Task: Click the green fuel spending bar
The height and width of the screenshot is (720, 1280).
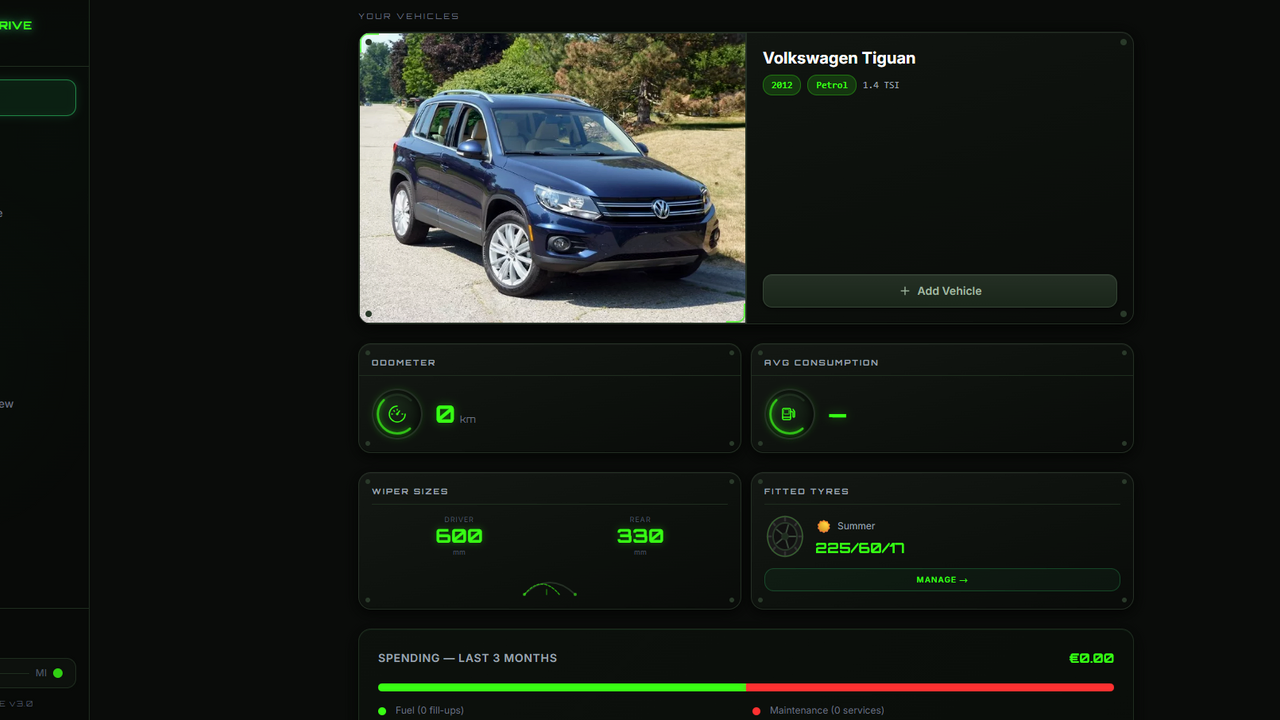Action: [562, 688]
